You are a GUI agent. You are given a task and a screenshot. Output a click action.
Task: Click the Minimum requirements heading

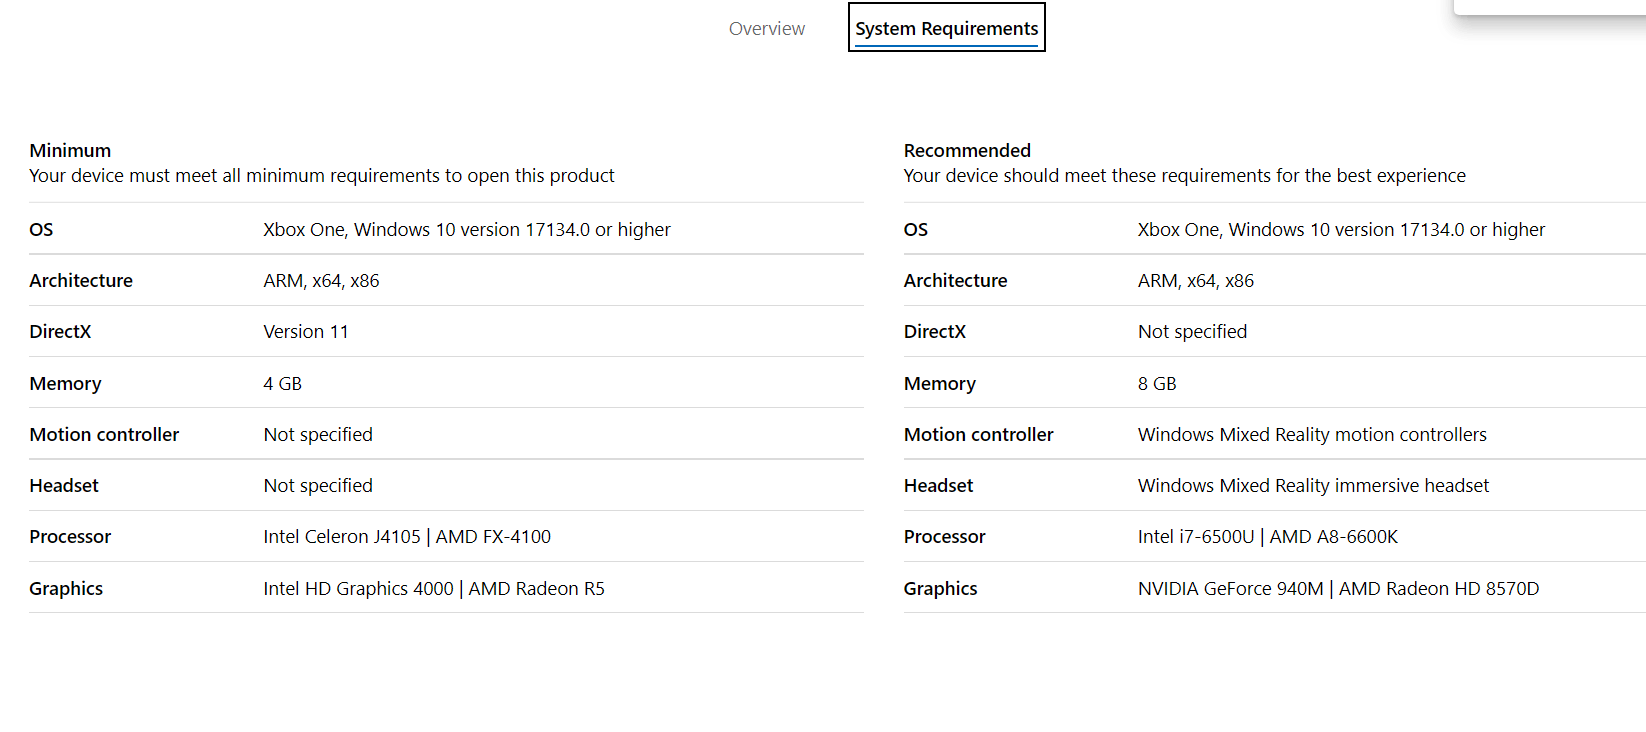(70, 150)
